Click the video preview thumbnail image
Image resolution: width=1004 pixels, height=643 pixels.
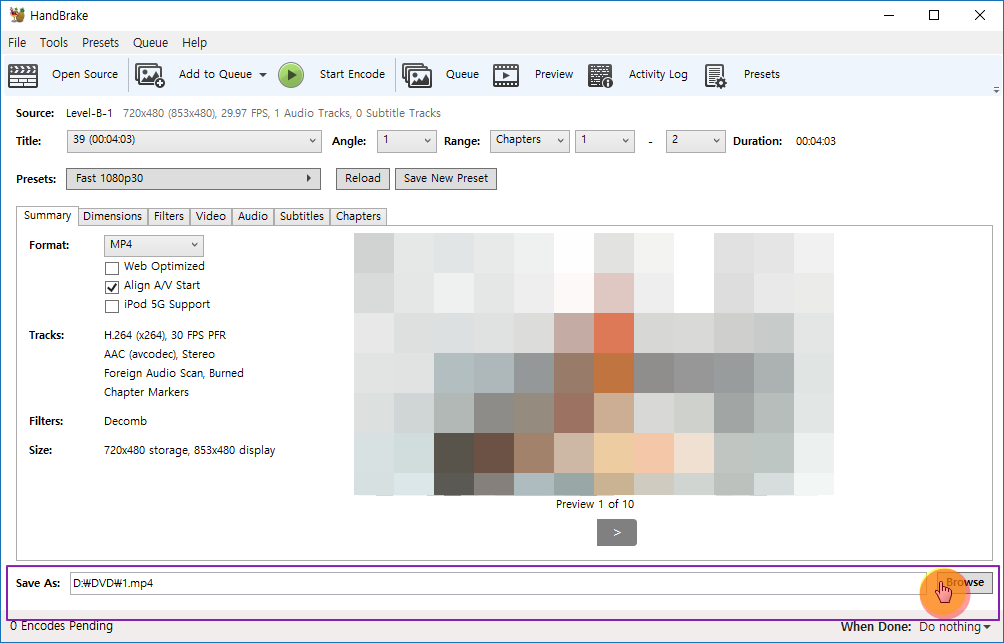pyautogui.click(x=594, y=364)
